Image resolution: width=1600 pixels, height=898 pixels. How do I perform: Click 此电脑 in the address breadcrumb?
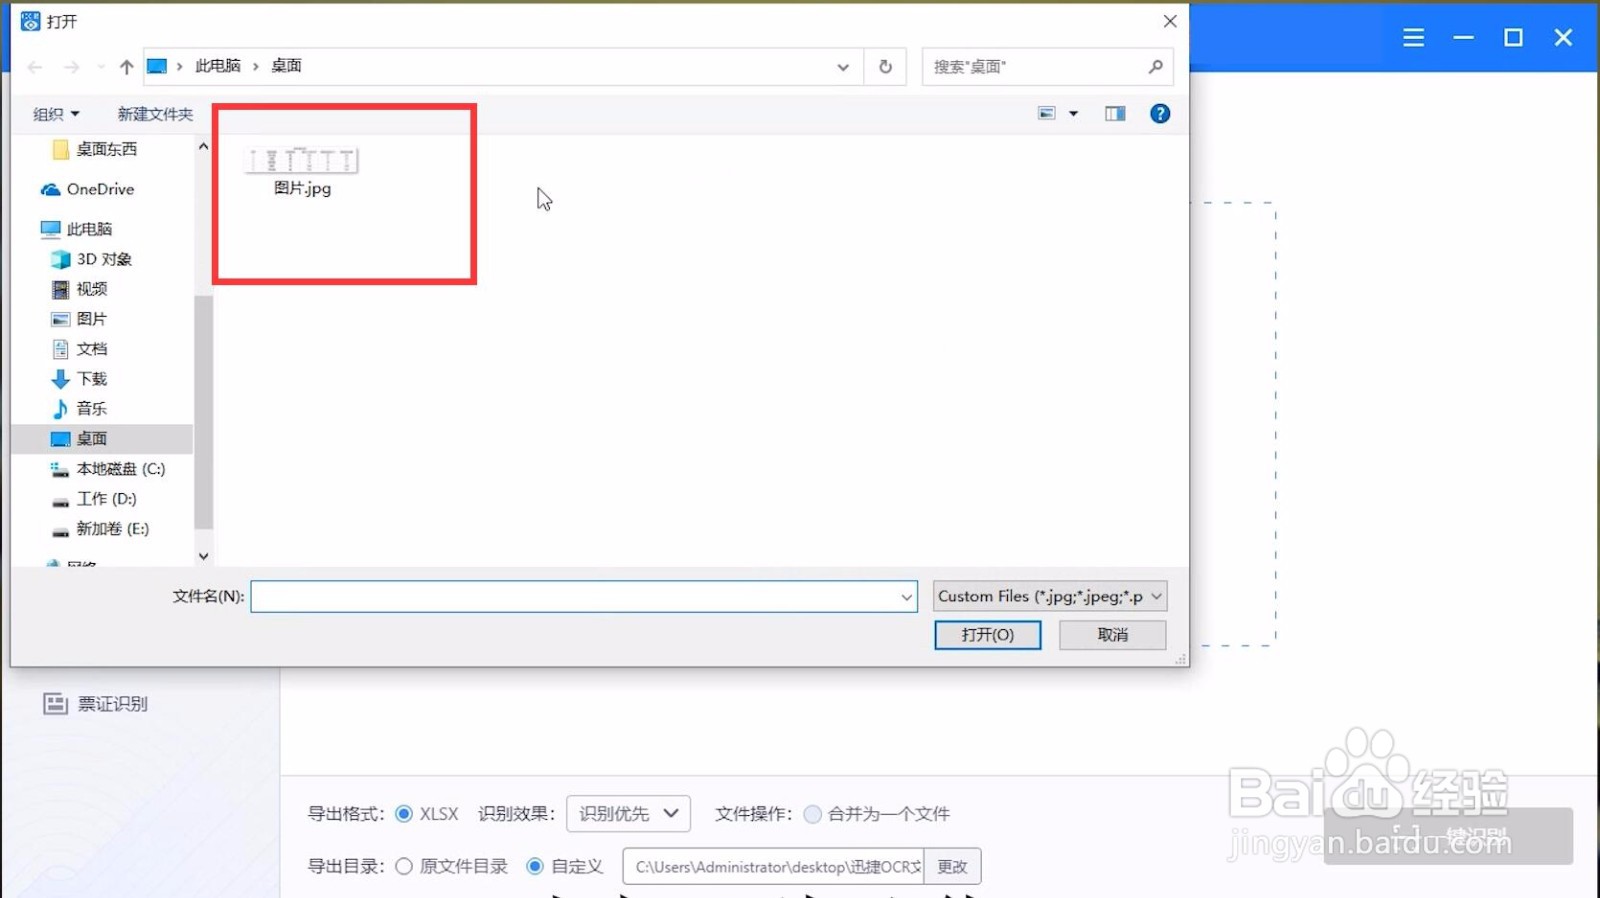click(218, 66)
